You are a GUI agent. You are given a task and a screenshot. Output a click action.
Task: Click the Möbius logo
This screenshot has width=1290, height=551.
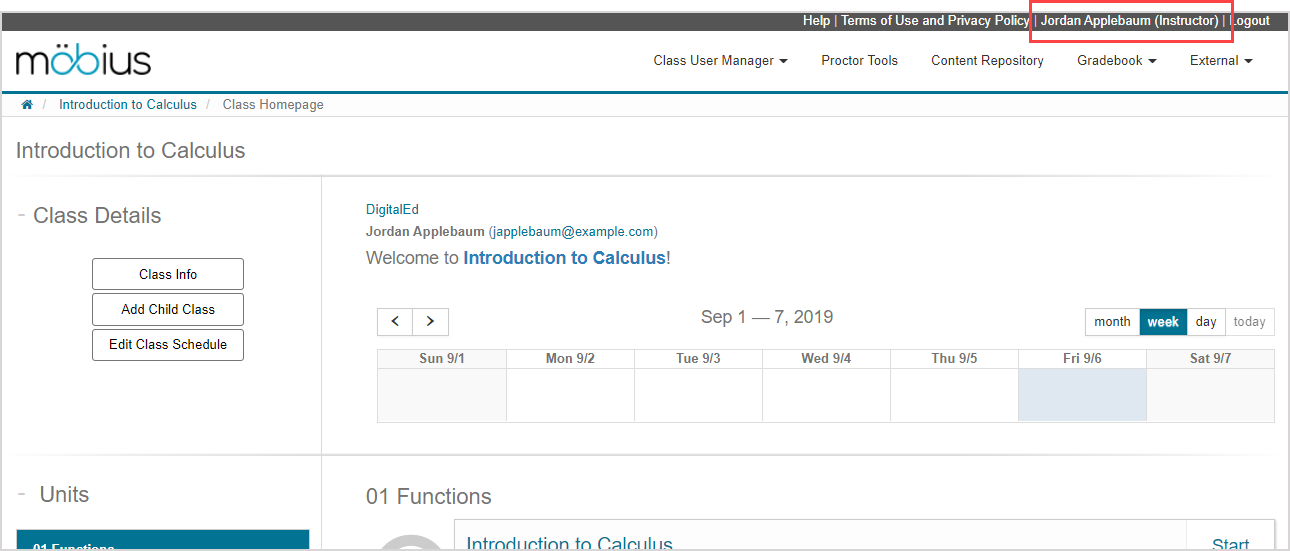click(83, 60)
